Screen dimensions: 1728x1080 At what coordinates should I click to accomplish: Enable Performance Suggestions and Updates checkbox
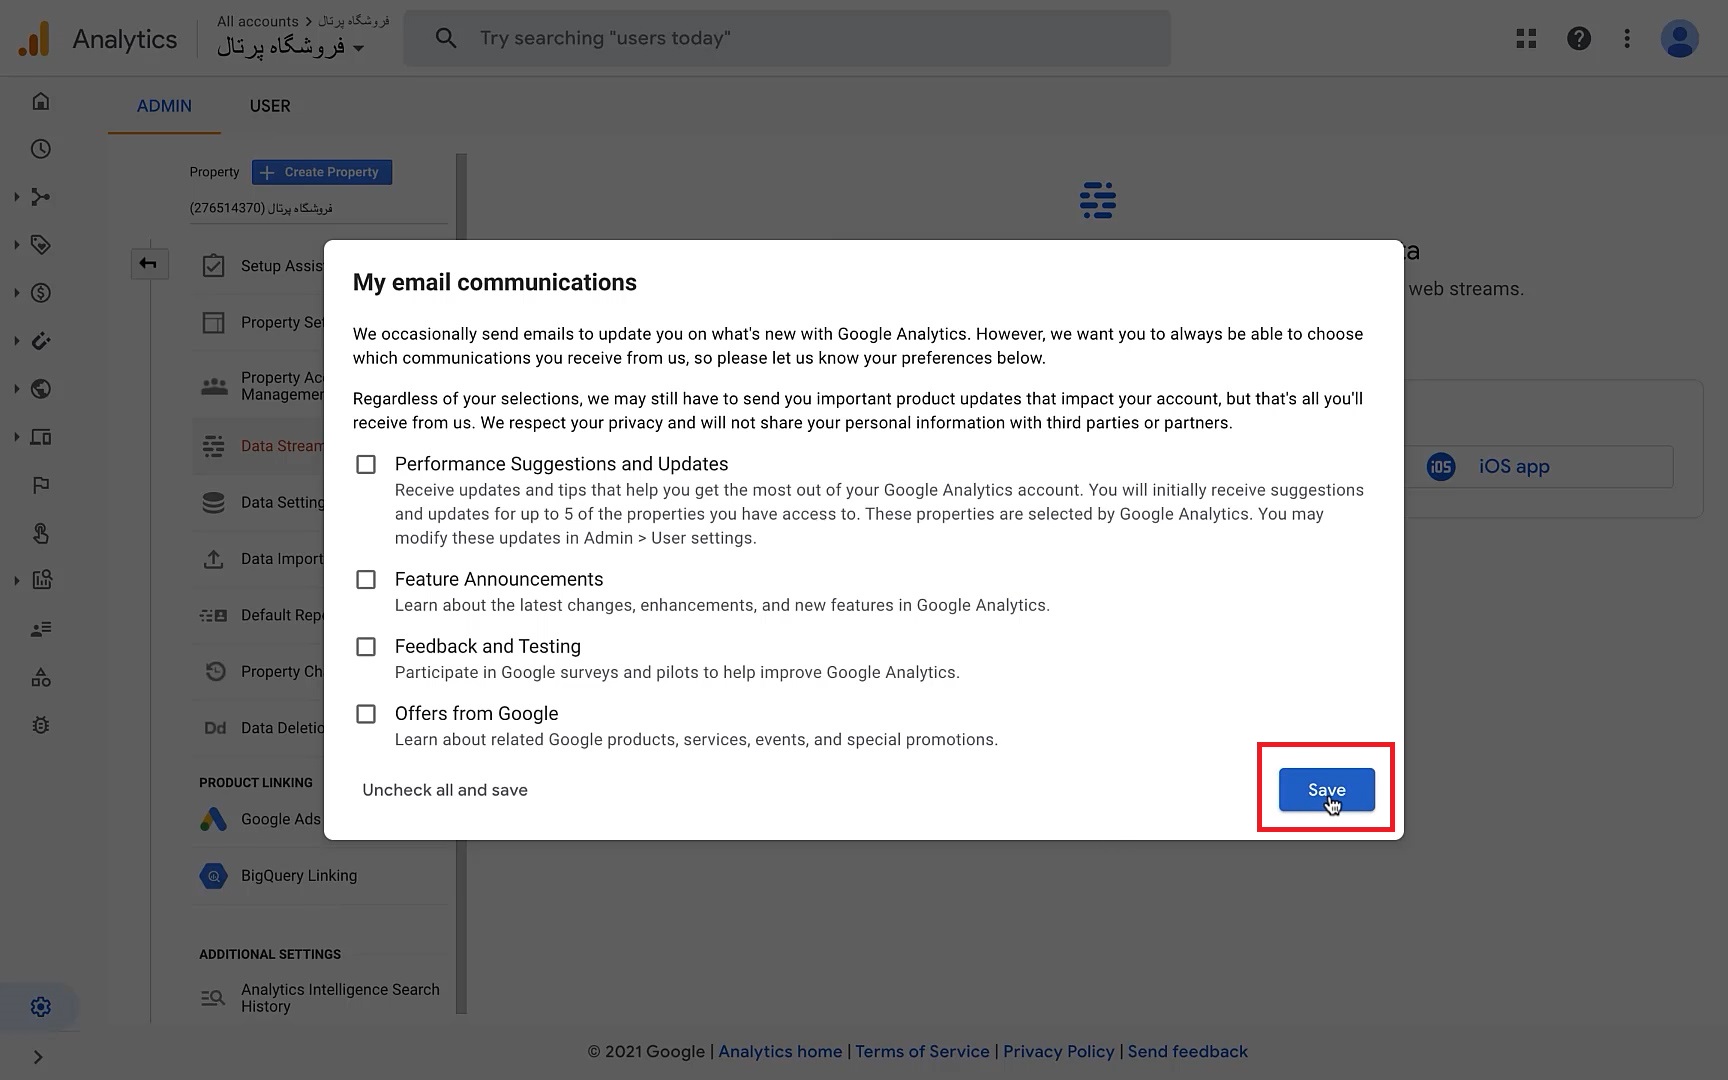tap(366, 465)
